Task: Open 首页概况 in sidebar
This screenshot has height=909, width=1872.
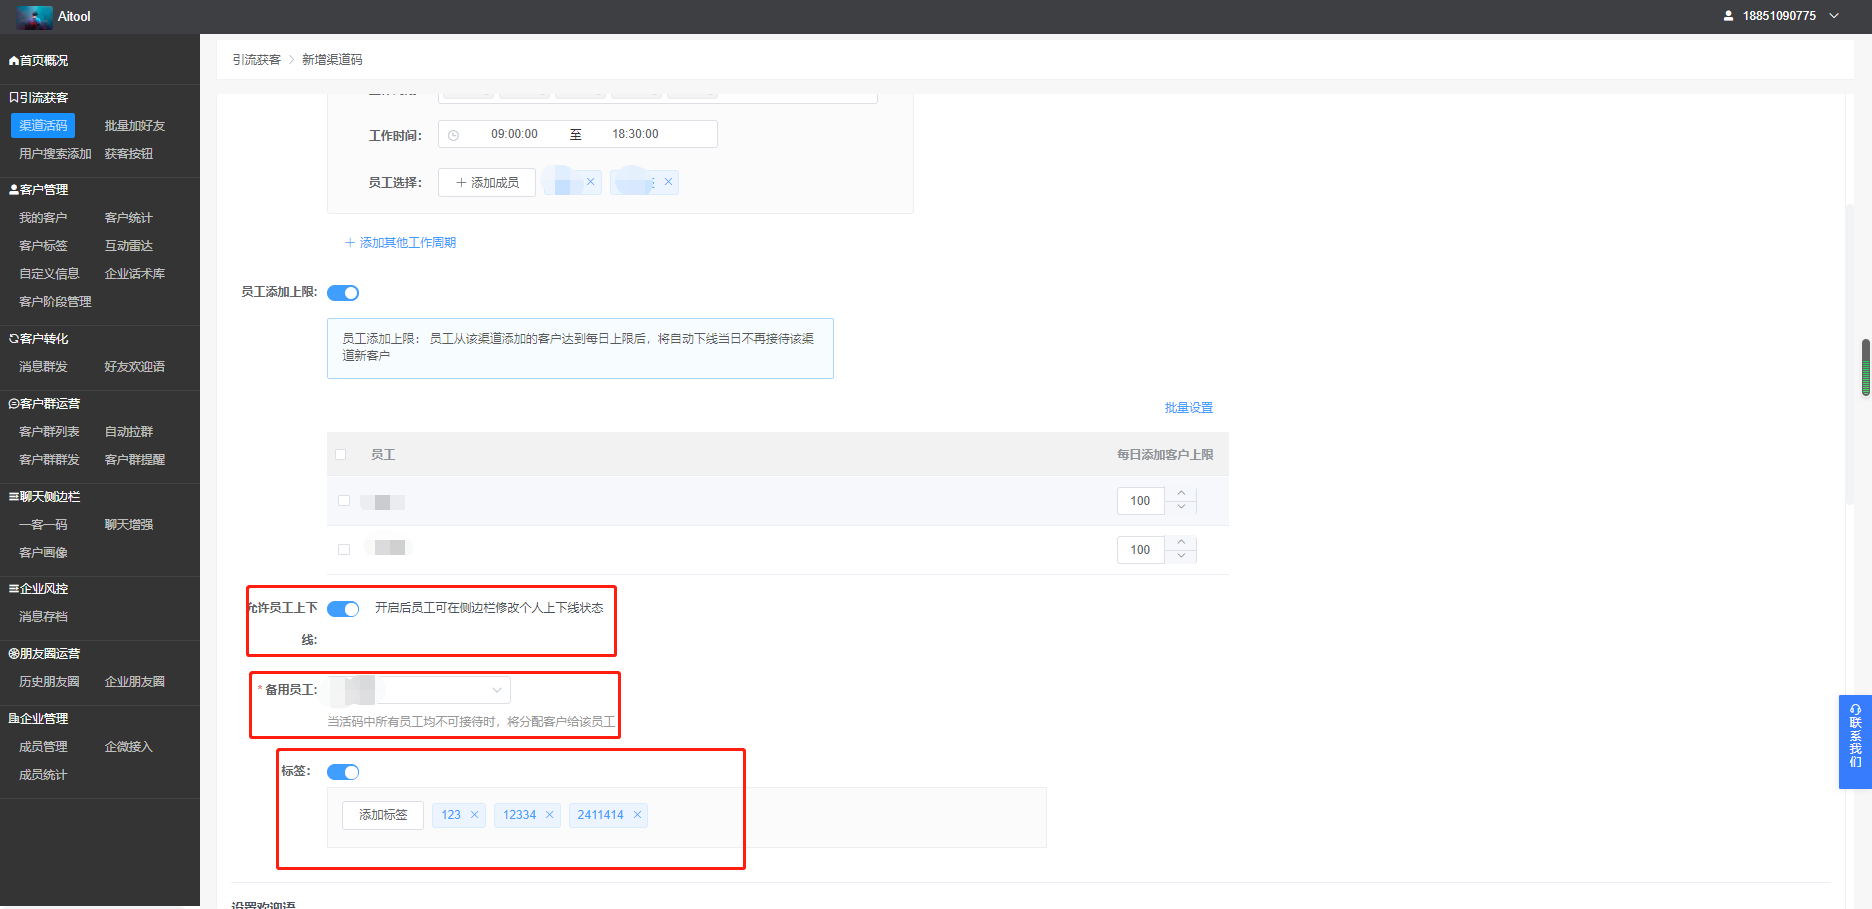Action: [x=39, y=61]
